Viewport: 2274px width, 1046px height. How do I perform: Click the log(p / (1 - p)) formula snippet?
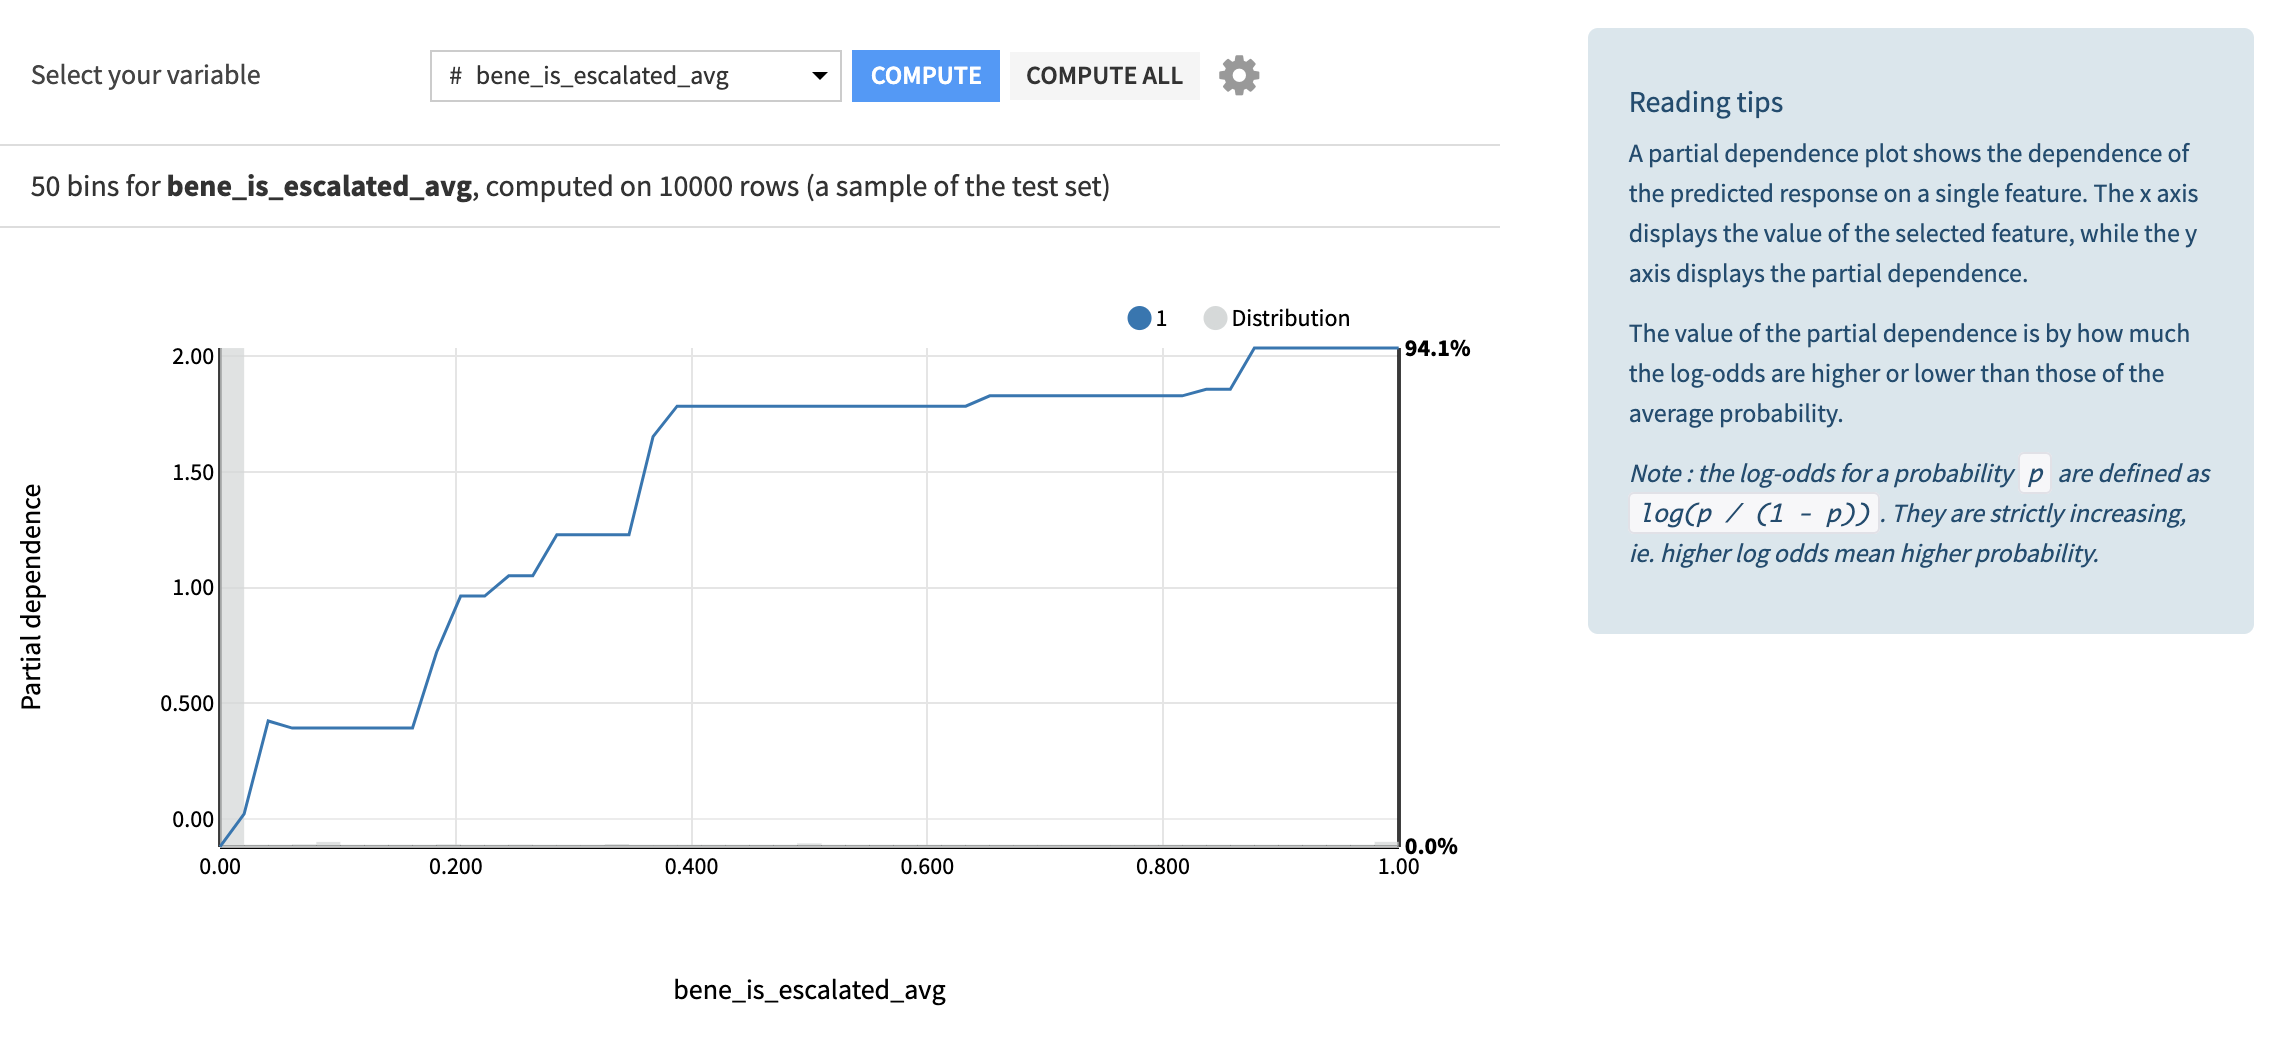pos(1754,513)
